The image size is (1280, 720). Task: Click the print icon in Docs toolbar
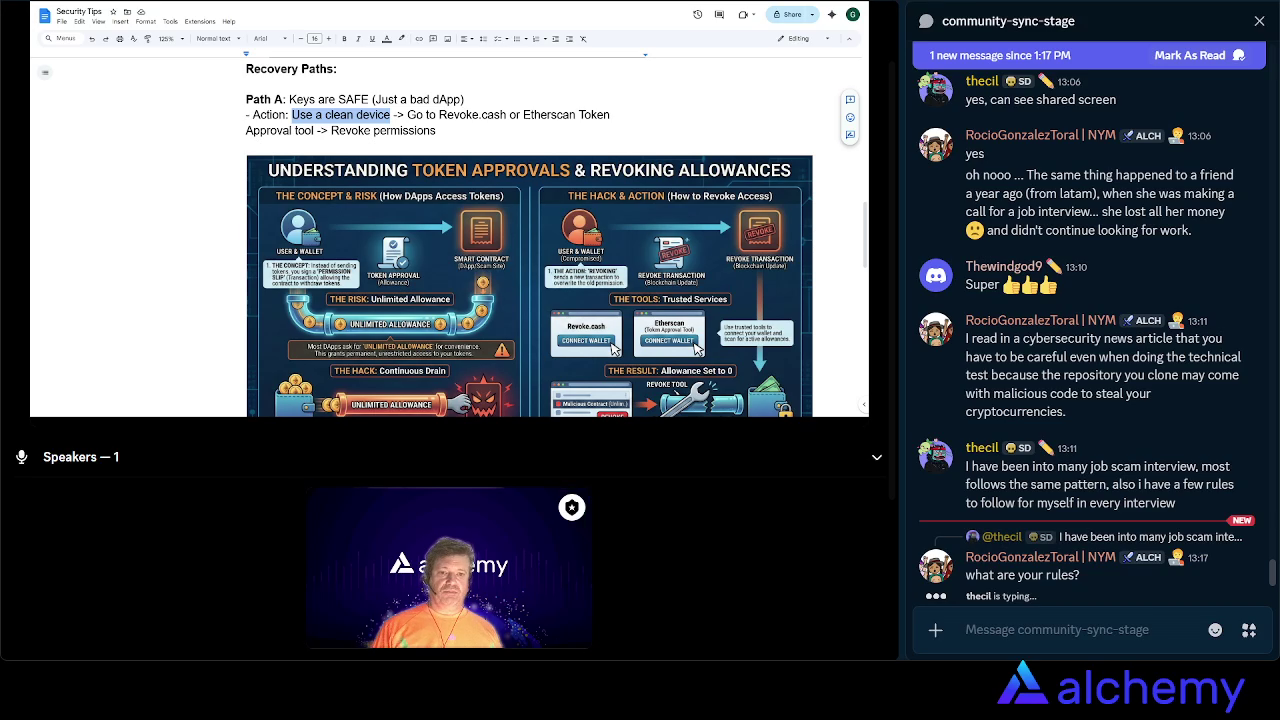tap(119, 39)
